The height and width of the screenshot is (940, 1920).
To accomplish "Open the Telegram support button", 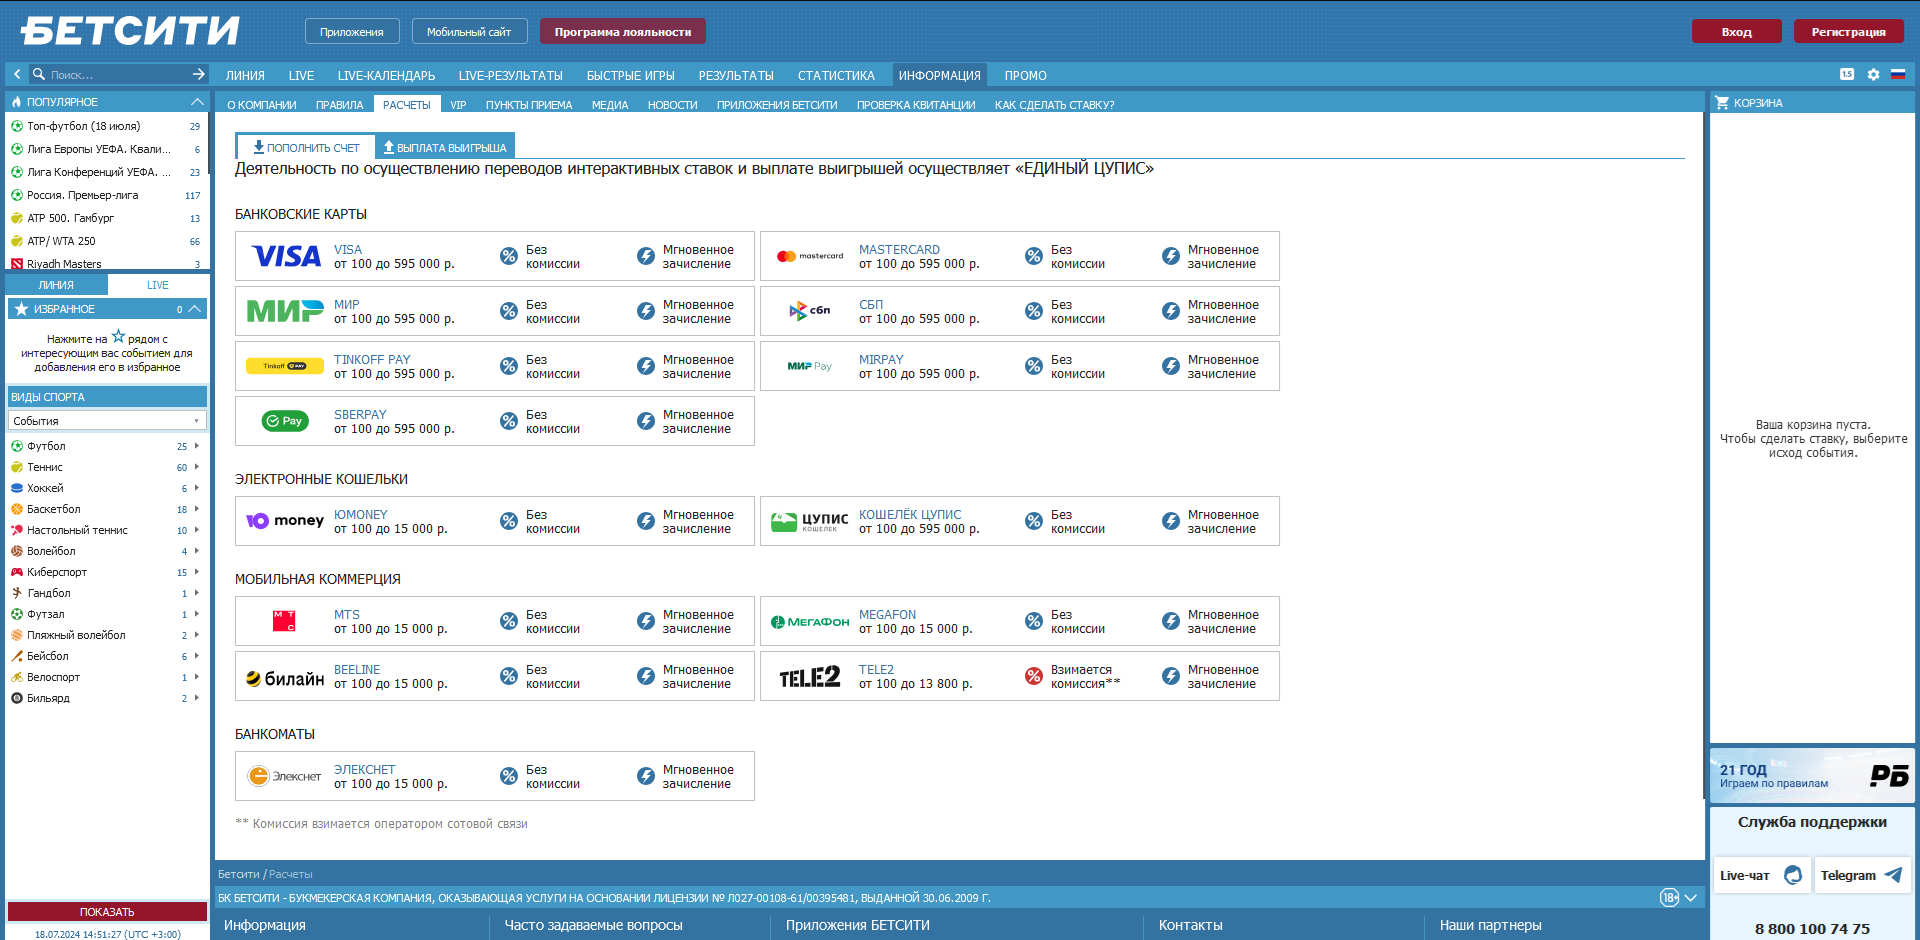I will 1862,875.
